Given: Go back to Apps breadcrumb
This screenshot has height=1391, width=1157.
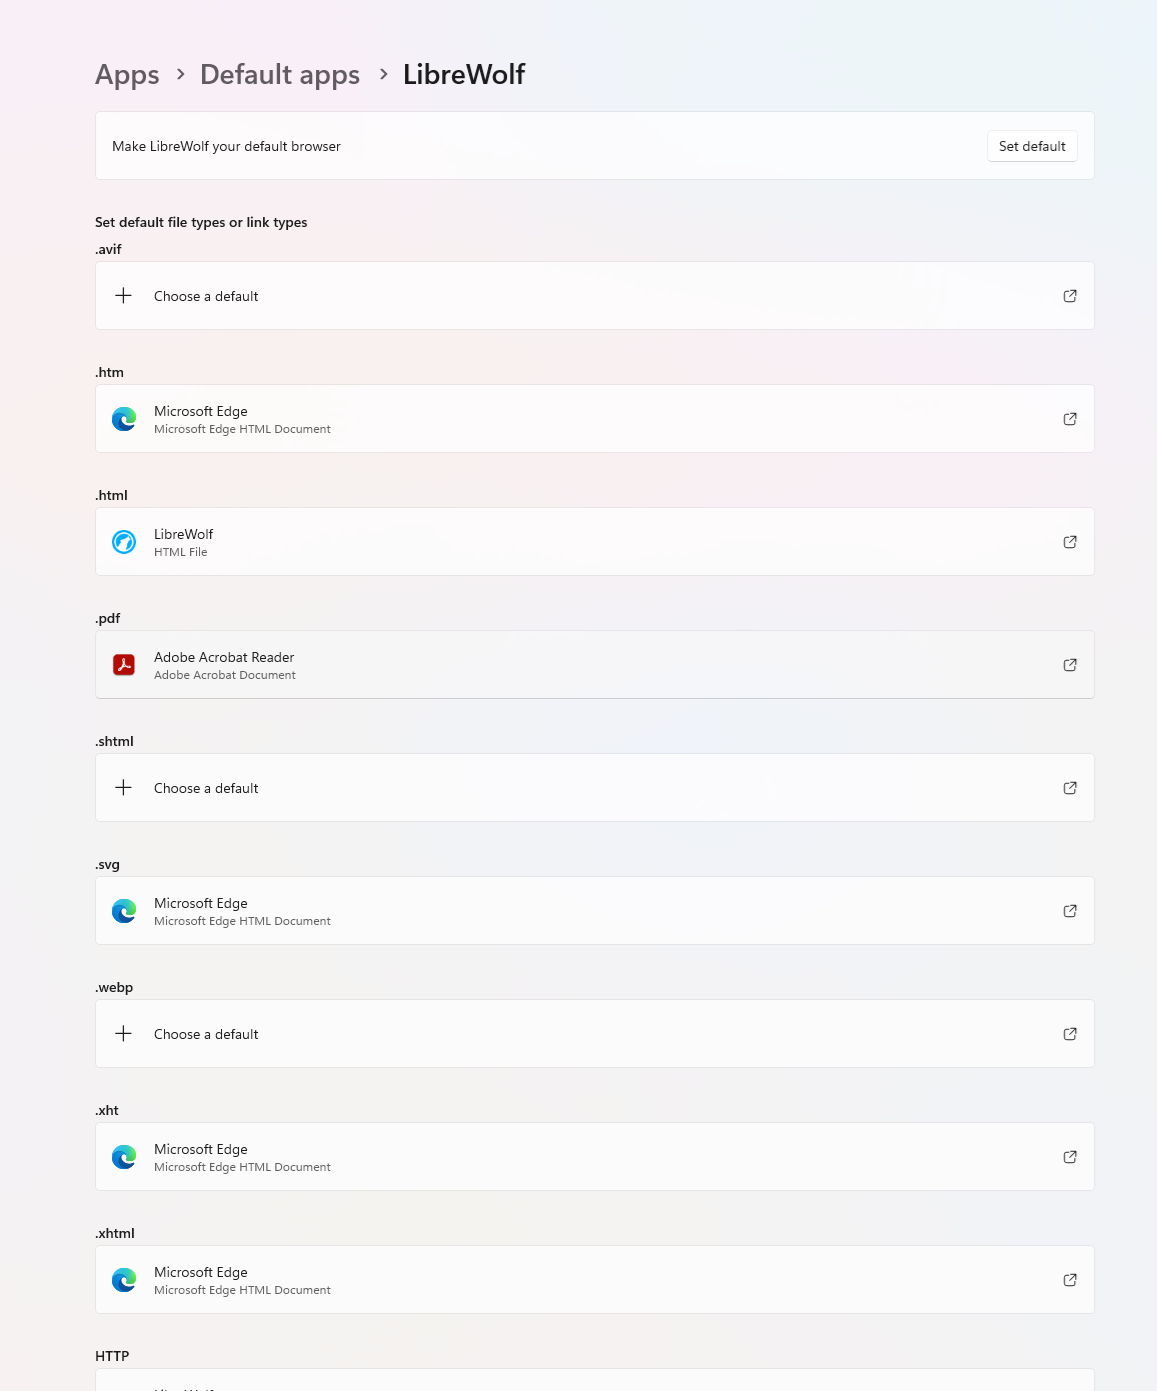Looking at the screenshot, I should [x=127, y=75].
